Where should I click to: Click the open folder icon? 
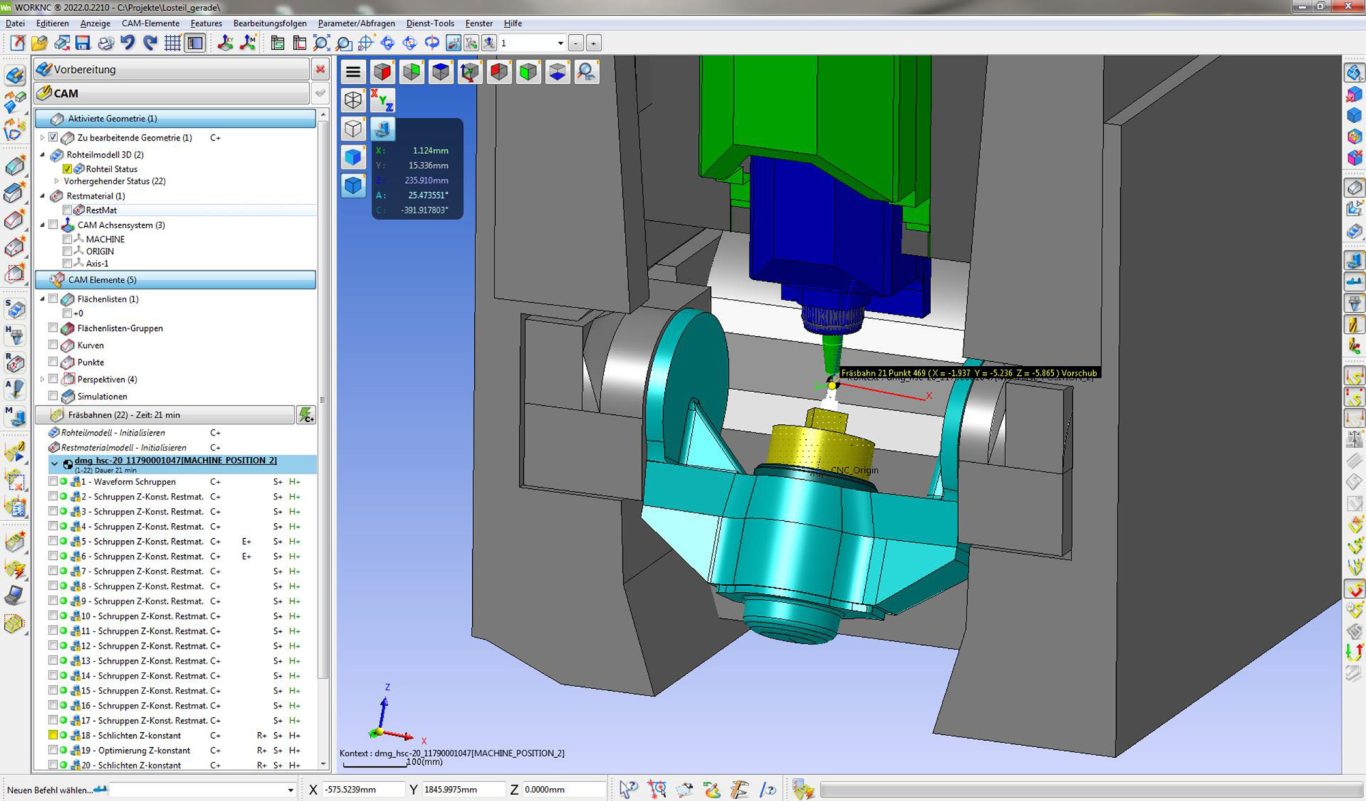pyautogui.click(x=39, y=43)
